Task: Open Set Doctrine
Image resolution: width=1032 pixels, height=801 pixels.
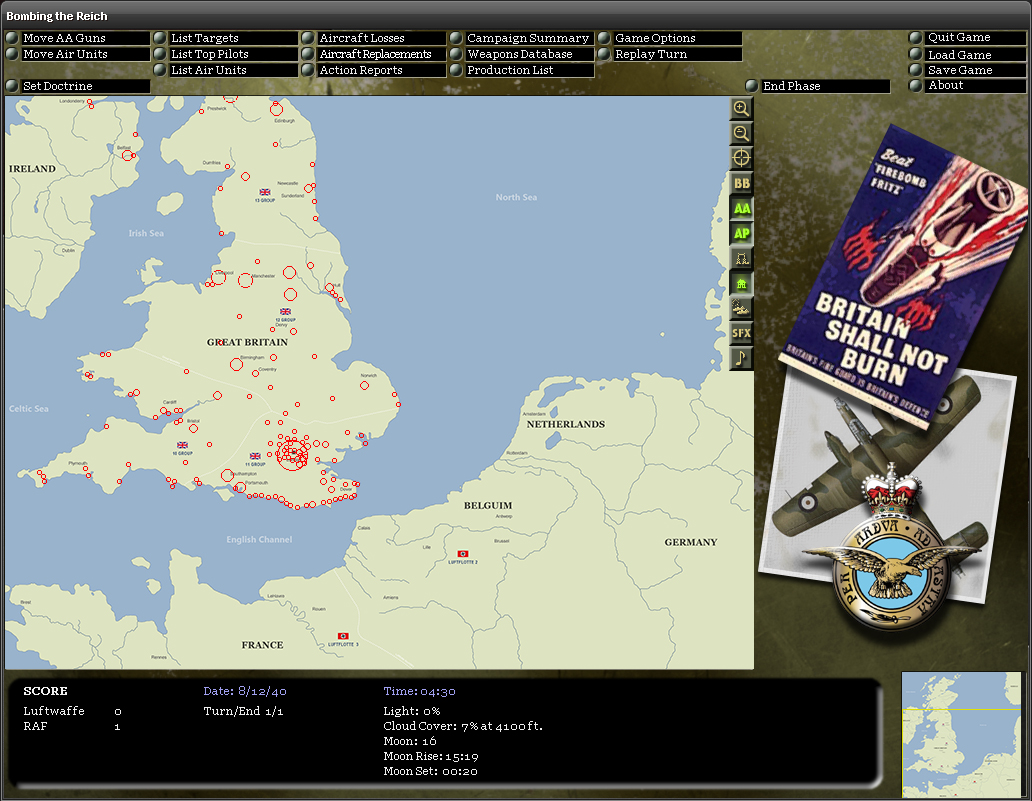Action: [x=78, y=86]
